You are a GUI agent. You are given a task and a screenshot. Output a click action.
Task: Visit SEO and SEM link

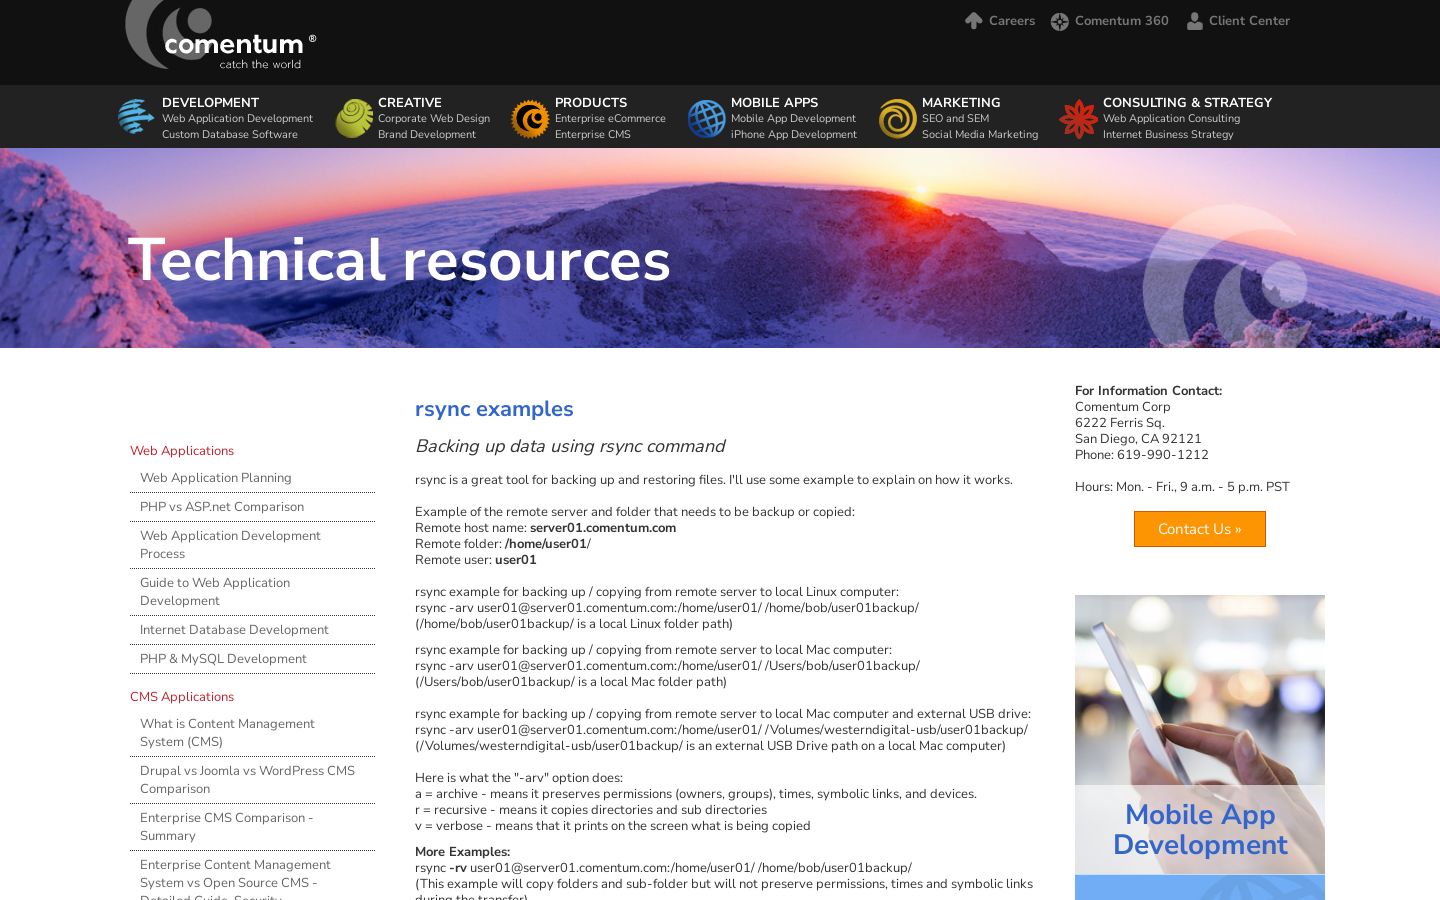(x=955, y=119)
